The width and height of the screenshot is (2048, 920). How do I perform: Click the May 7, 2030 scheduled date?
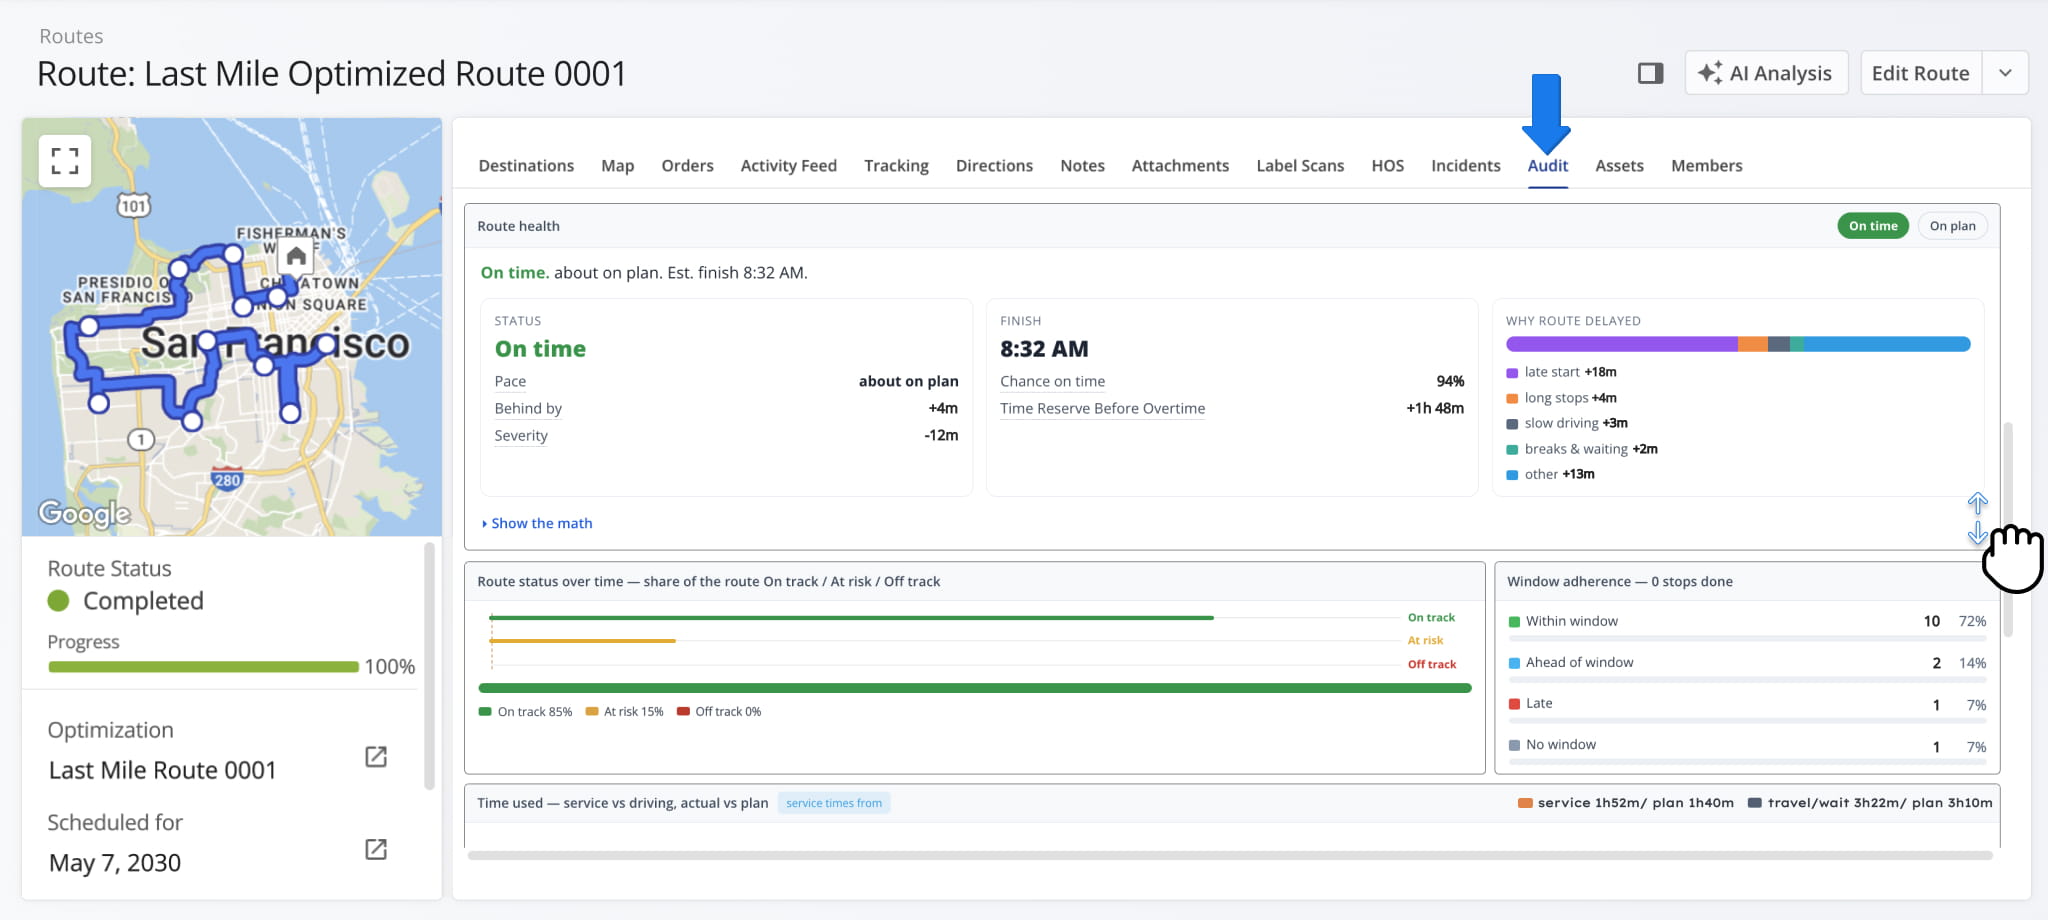coord(115,863)
